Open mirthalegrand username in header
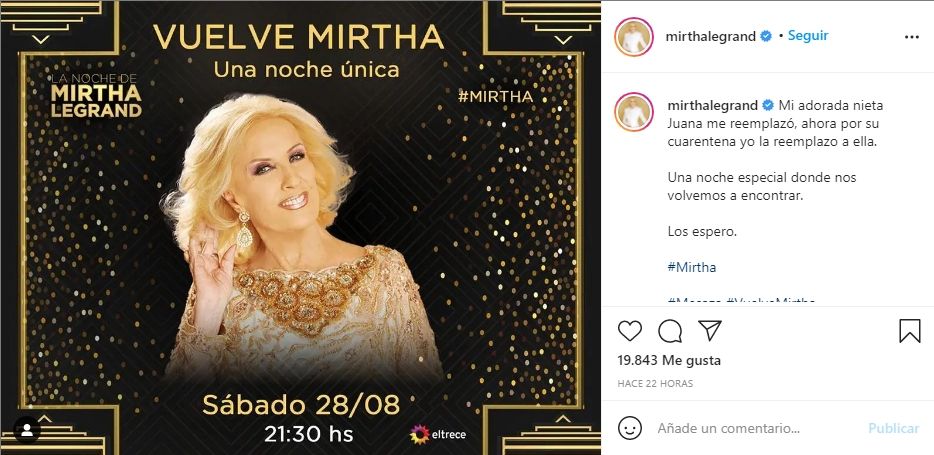 pos(711,36)
